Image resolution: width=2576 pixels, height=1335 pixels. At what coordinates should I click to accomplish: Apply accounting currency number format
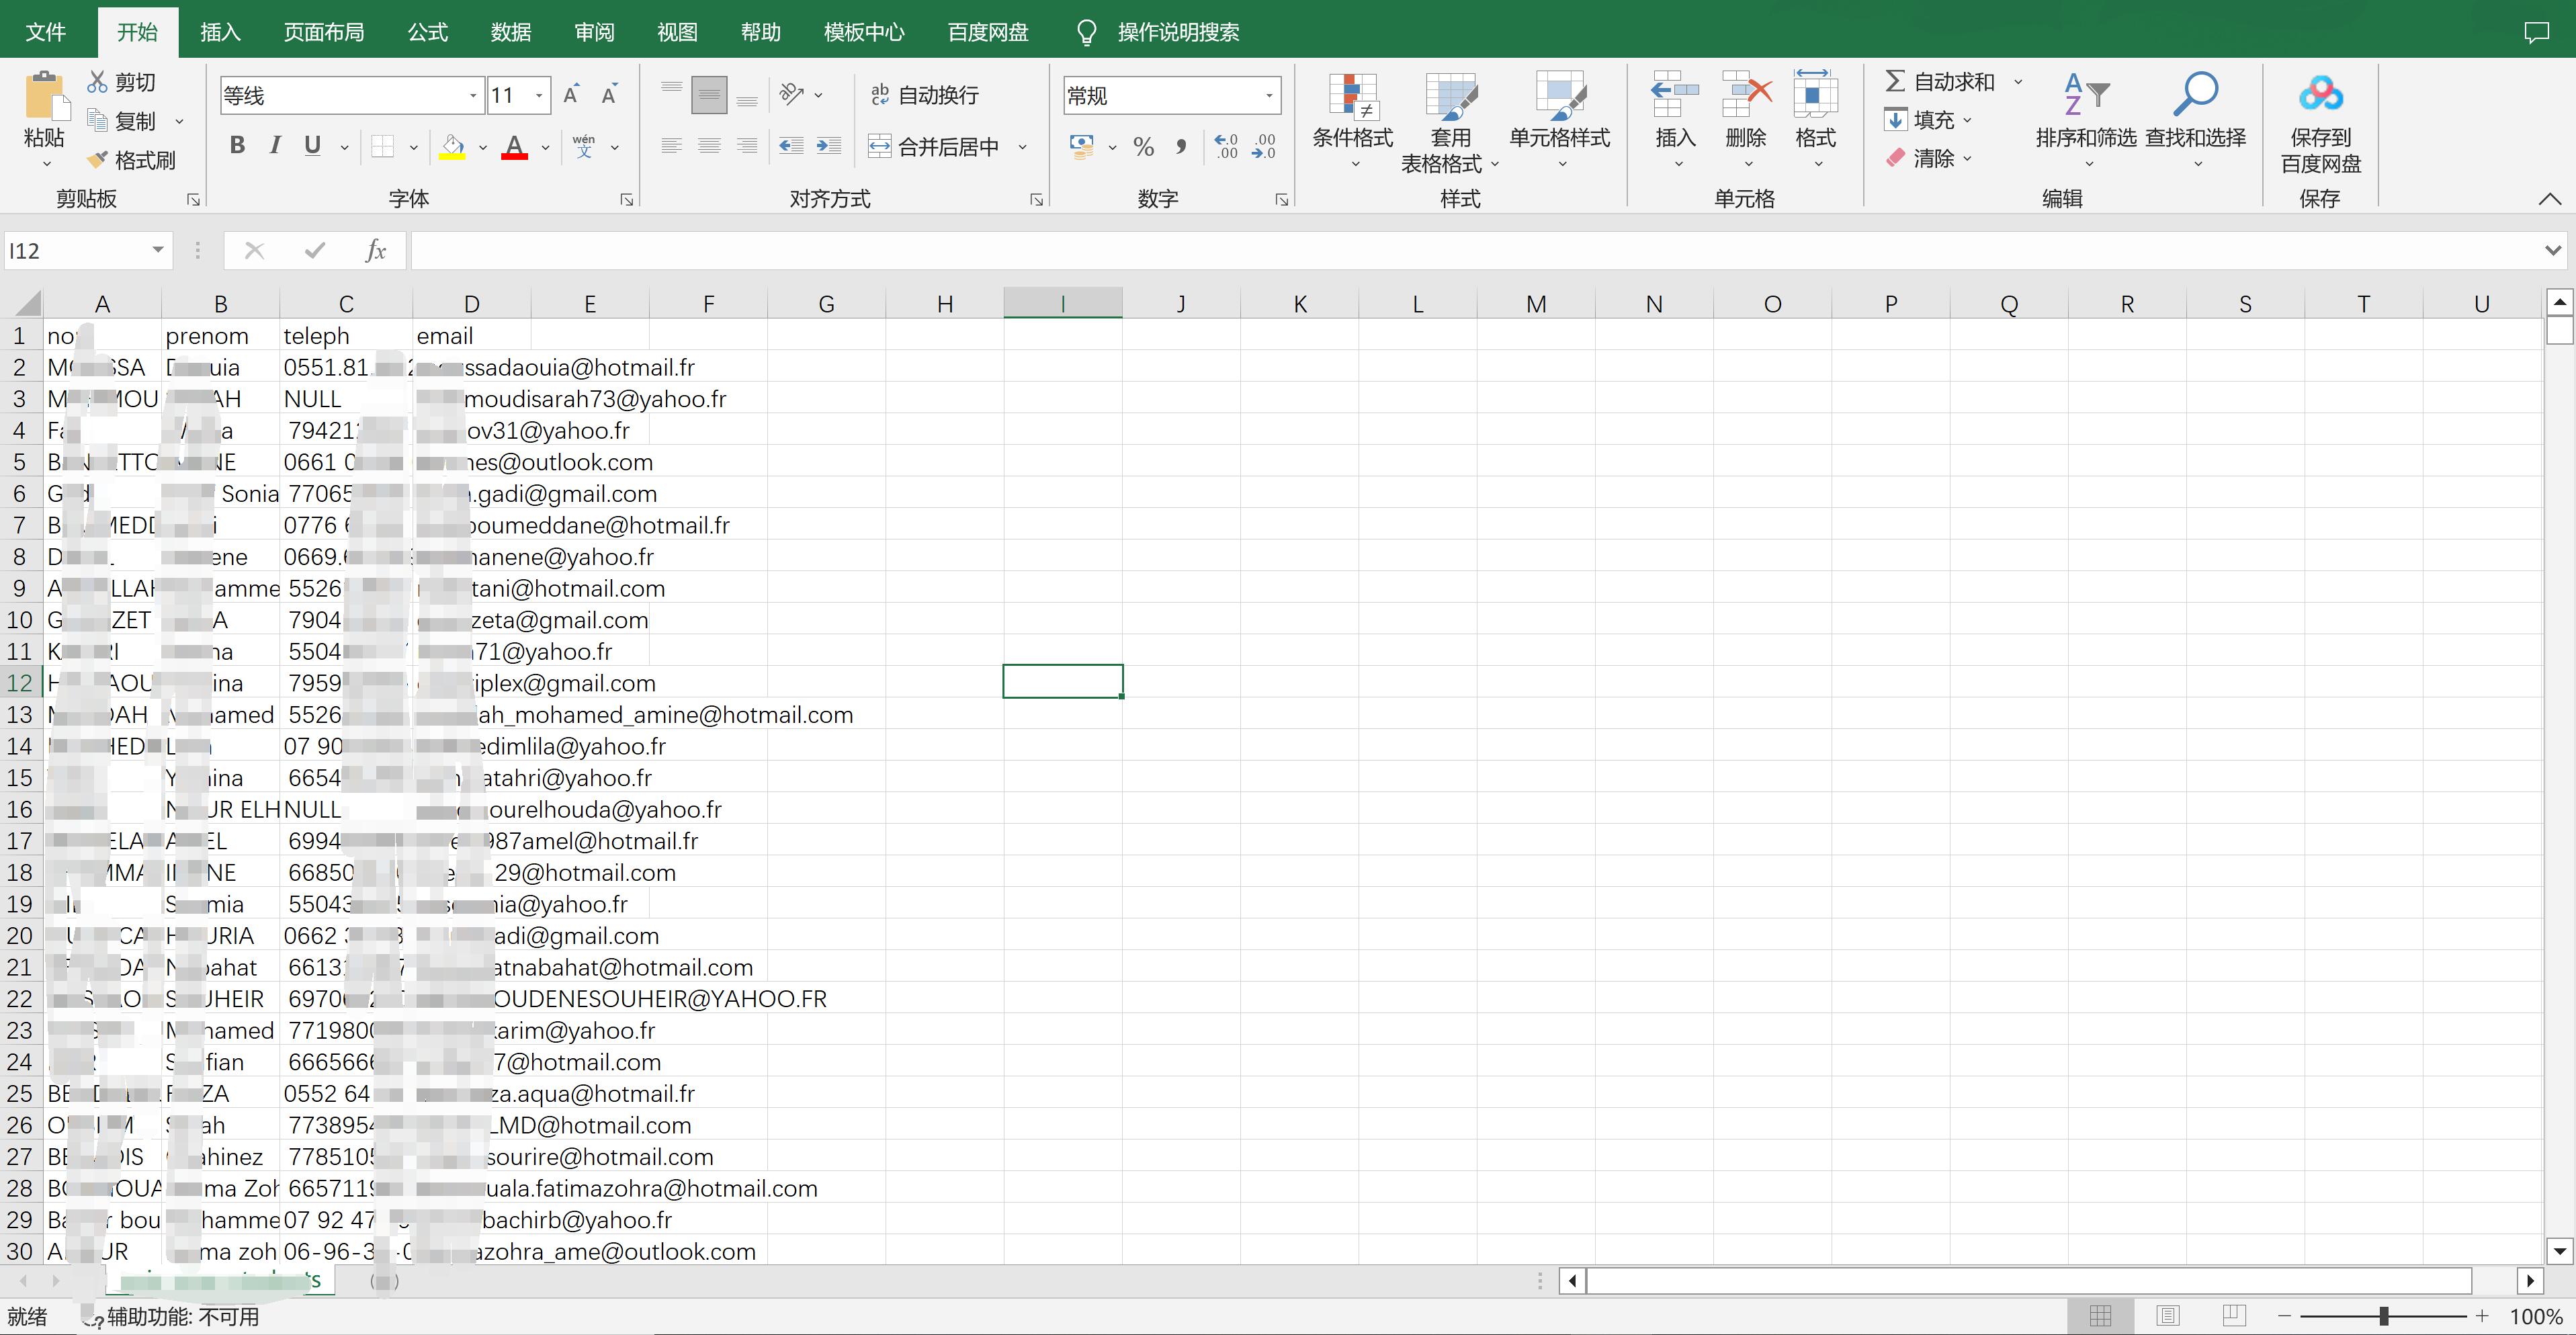click(x=1081, y=147)
